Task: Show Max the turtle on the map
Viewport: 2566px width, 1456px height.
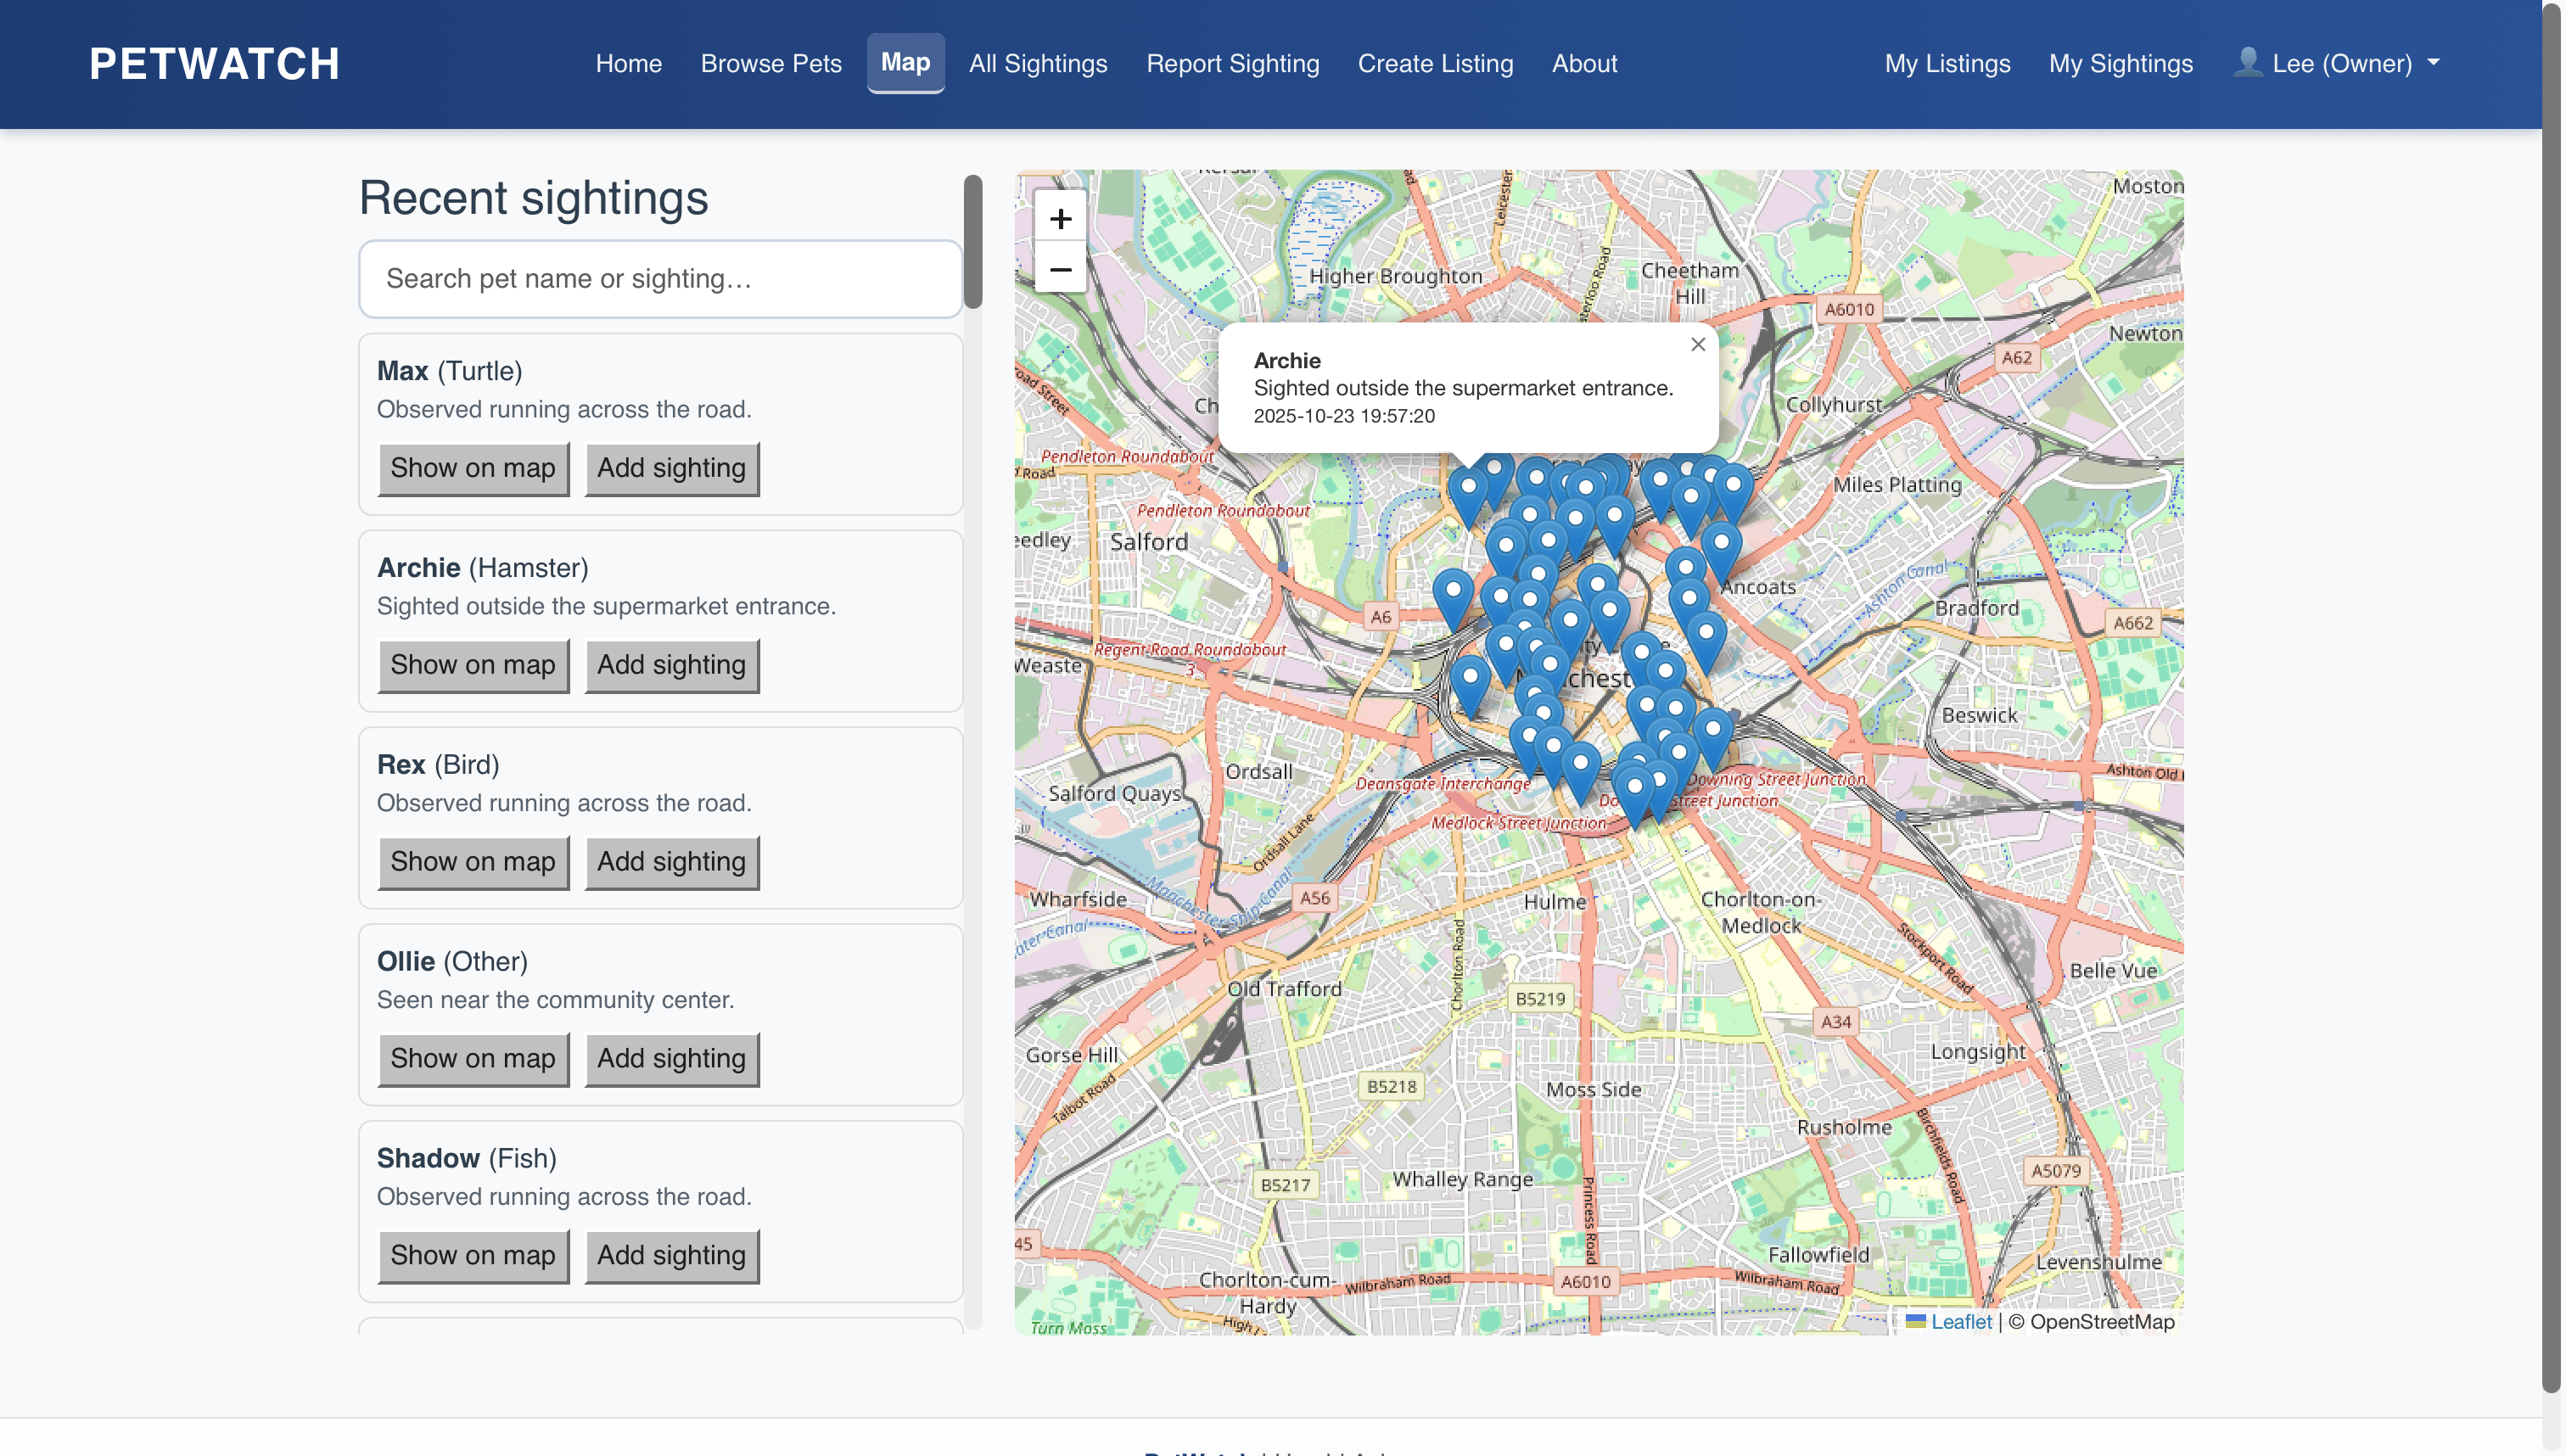Action: click(473, 468)
